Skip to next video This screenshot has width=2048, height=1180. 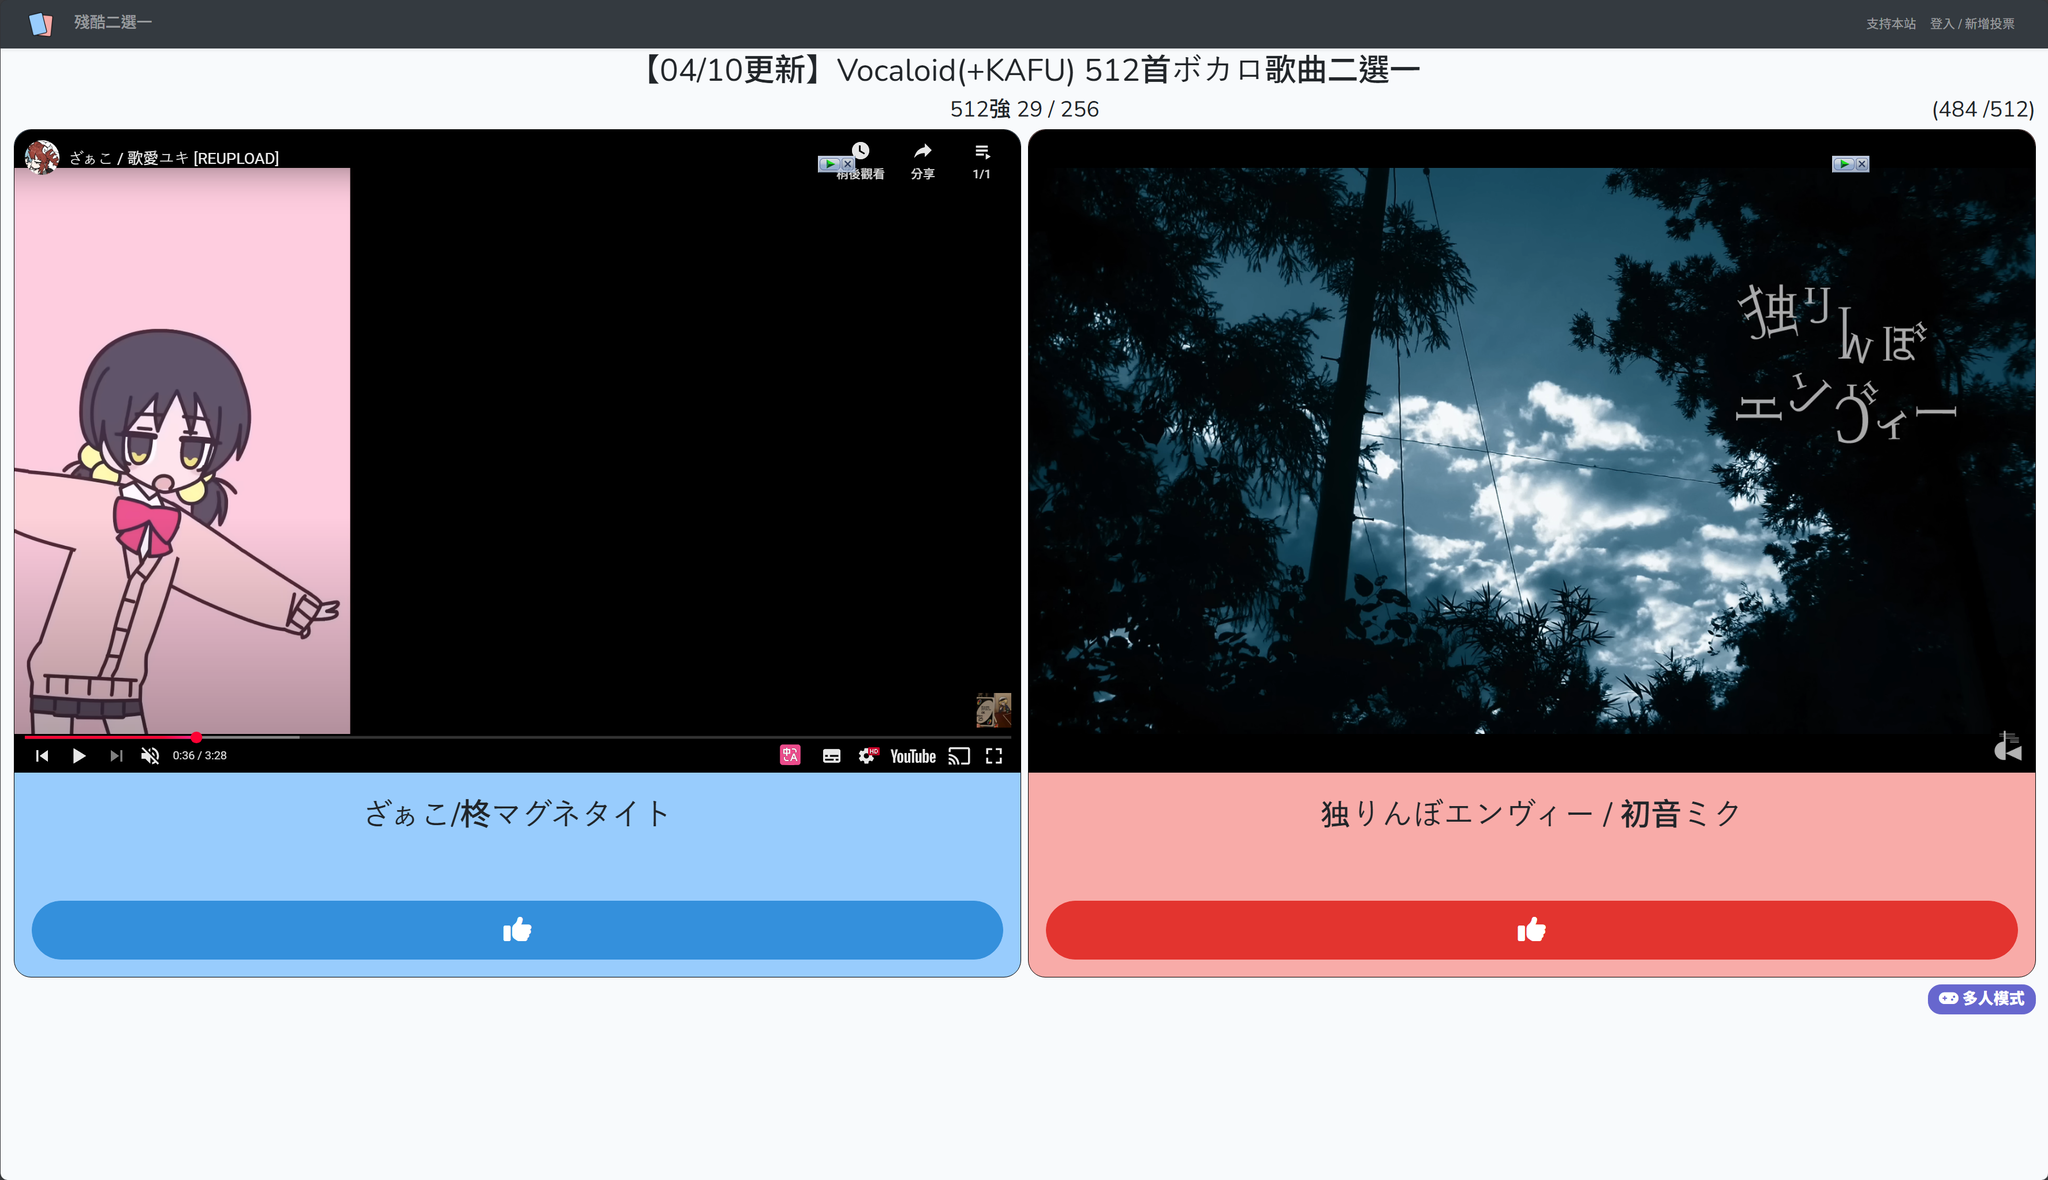click(x=116, y=756)
